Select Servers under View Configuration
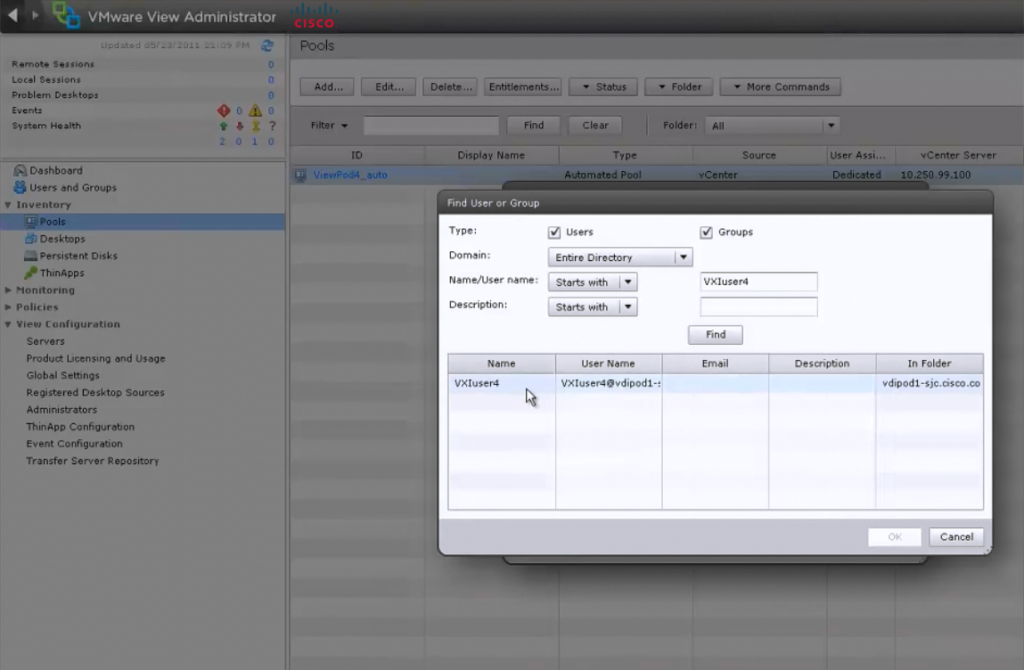Screen dimensions: 1024x670 [46, 341]
